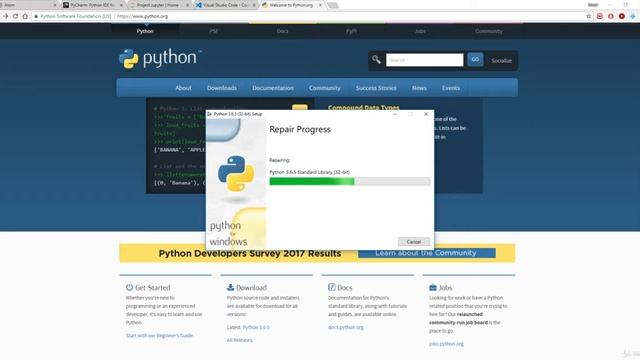Click the Jobs briefcase icon
The height and width of the screenshot is (360, 640).
click(x=433, y=287)
